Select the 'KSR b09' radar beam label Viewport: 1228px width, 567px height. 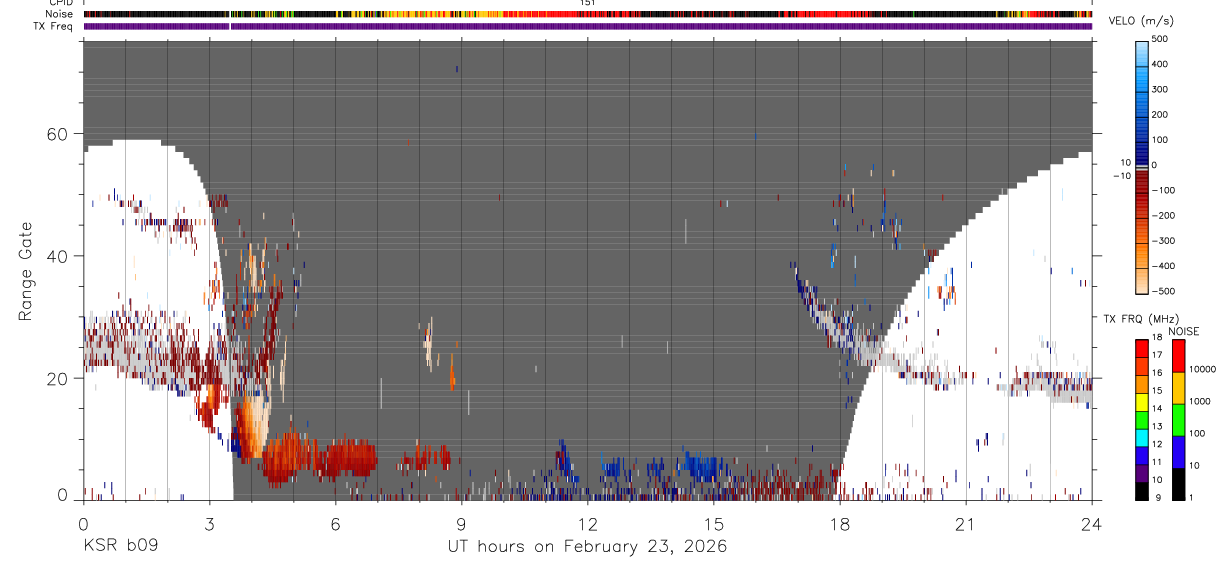[120, 547]
